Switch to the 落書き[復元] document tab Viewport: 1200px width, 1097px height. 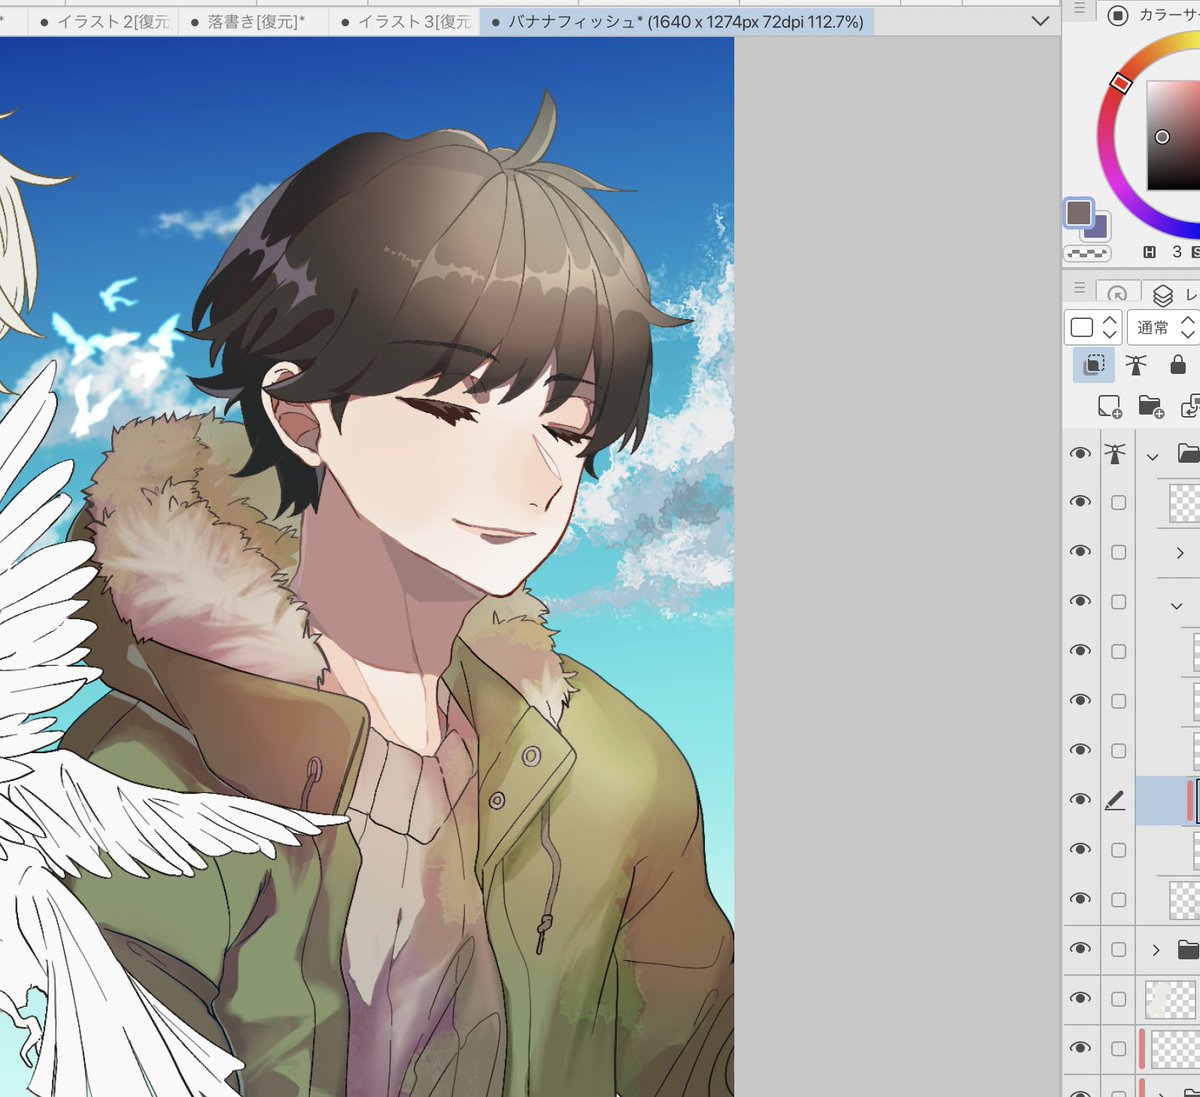click(255, 21)
